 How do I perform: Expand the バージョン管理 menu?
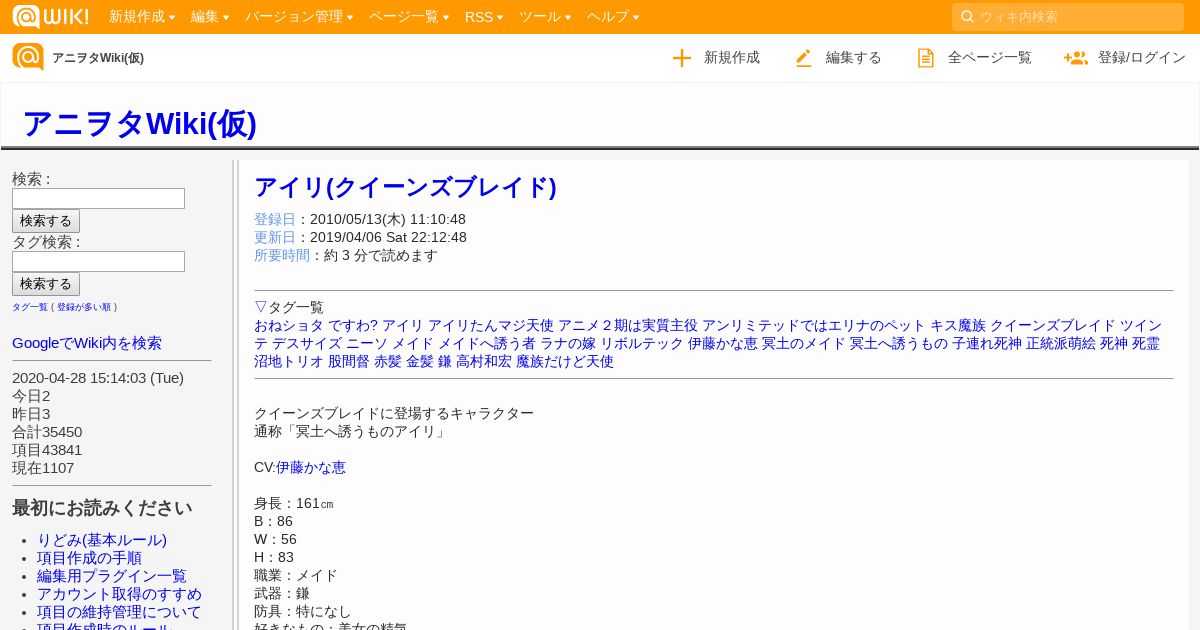(x=299, y=17)
